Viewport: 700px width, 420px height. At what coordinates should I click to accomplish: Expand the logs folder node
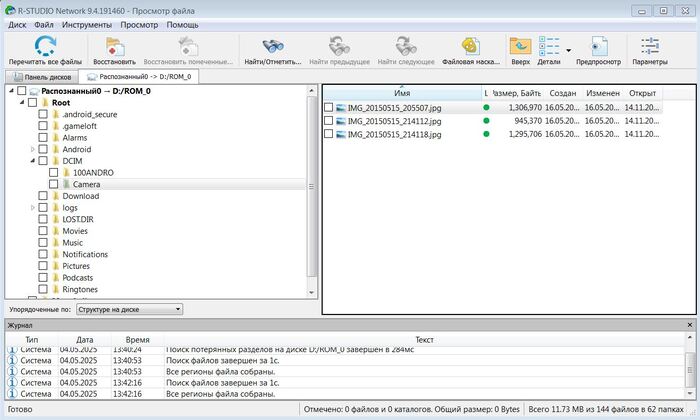point(33,208)
